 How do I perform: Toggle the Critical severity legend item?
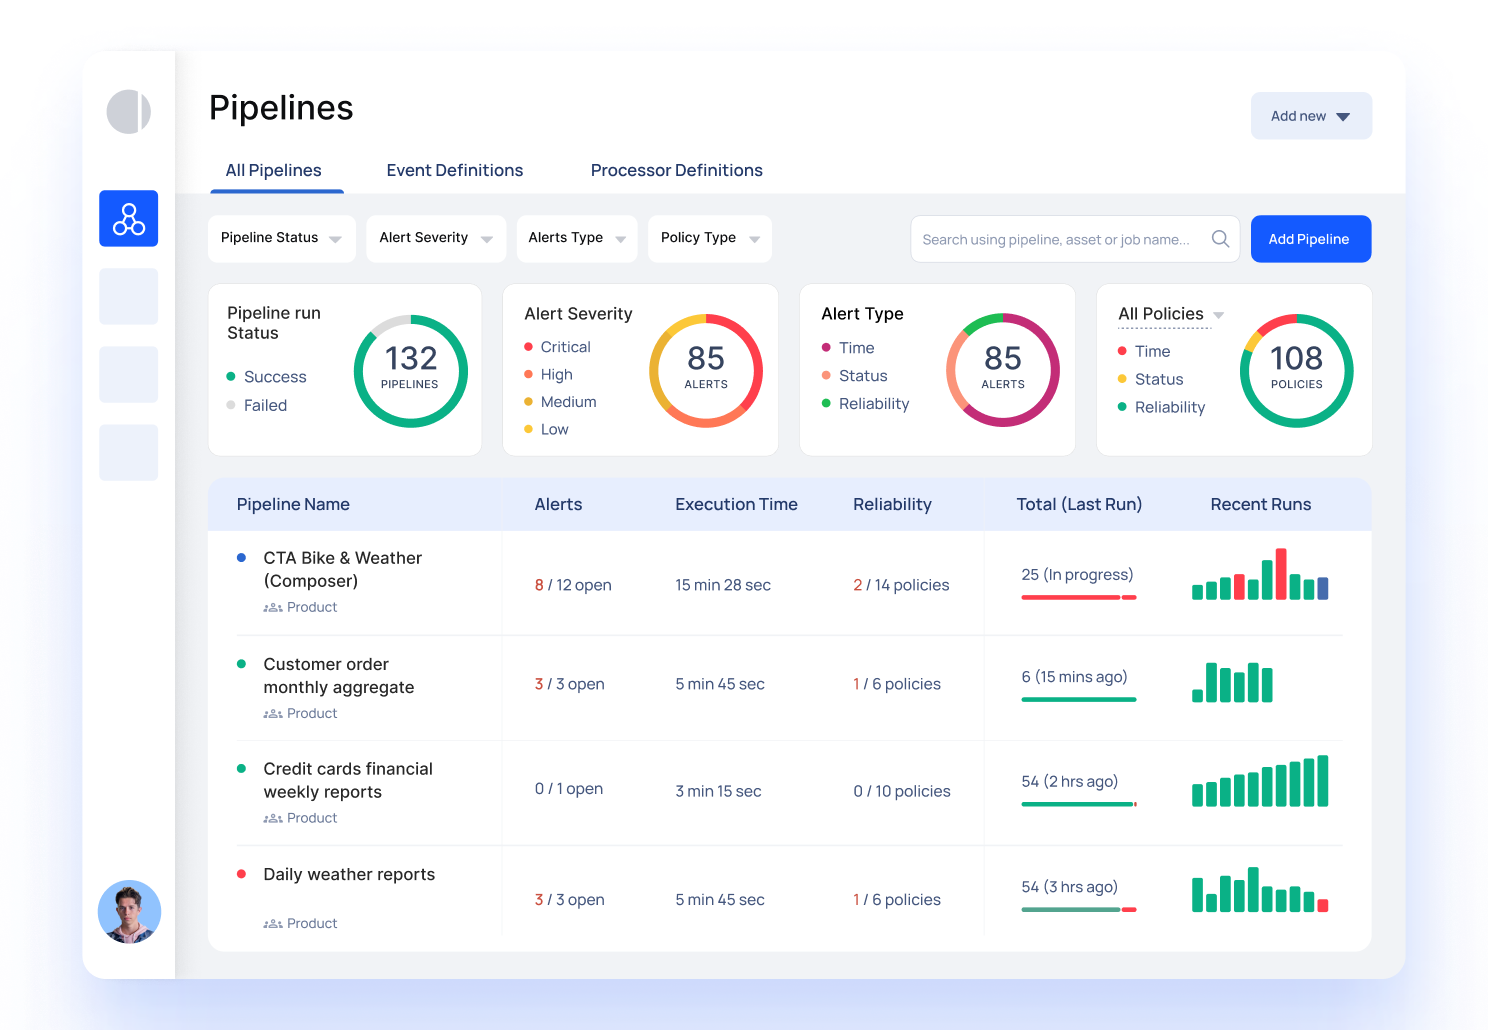(557, 347)
